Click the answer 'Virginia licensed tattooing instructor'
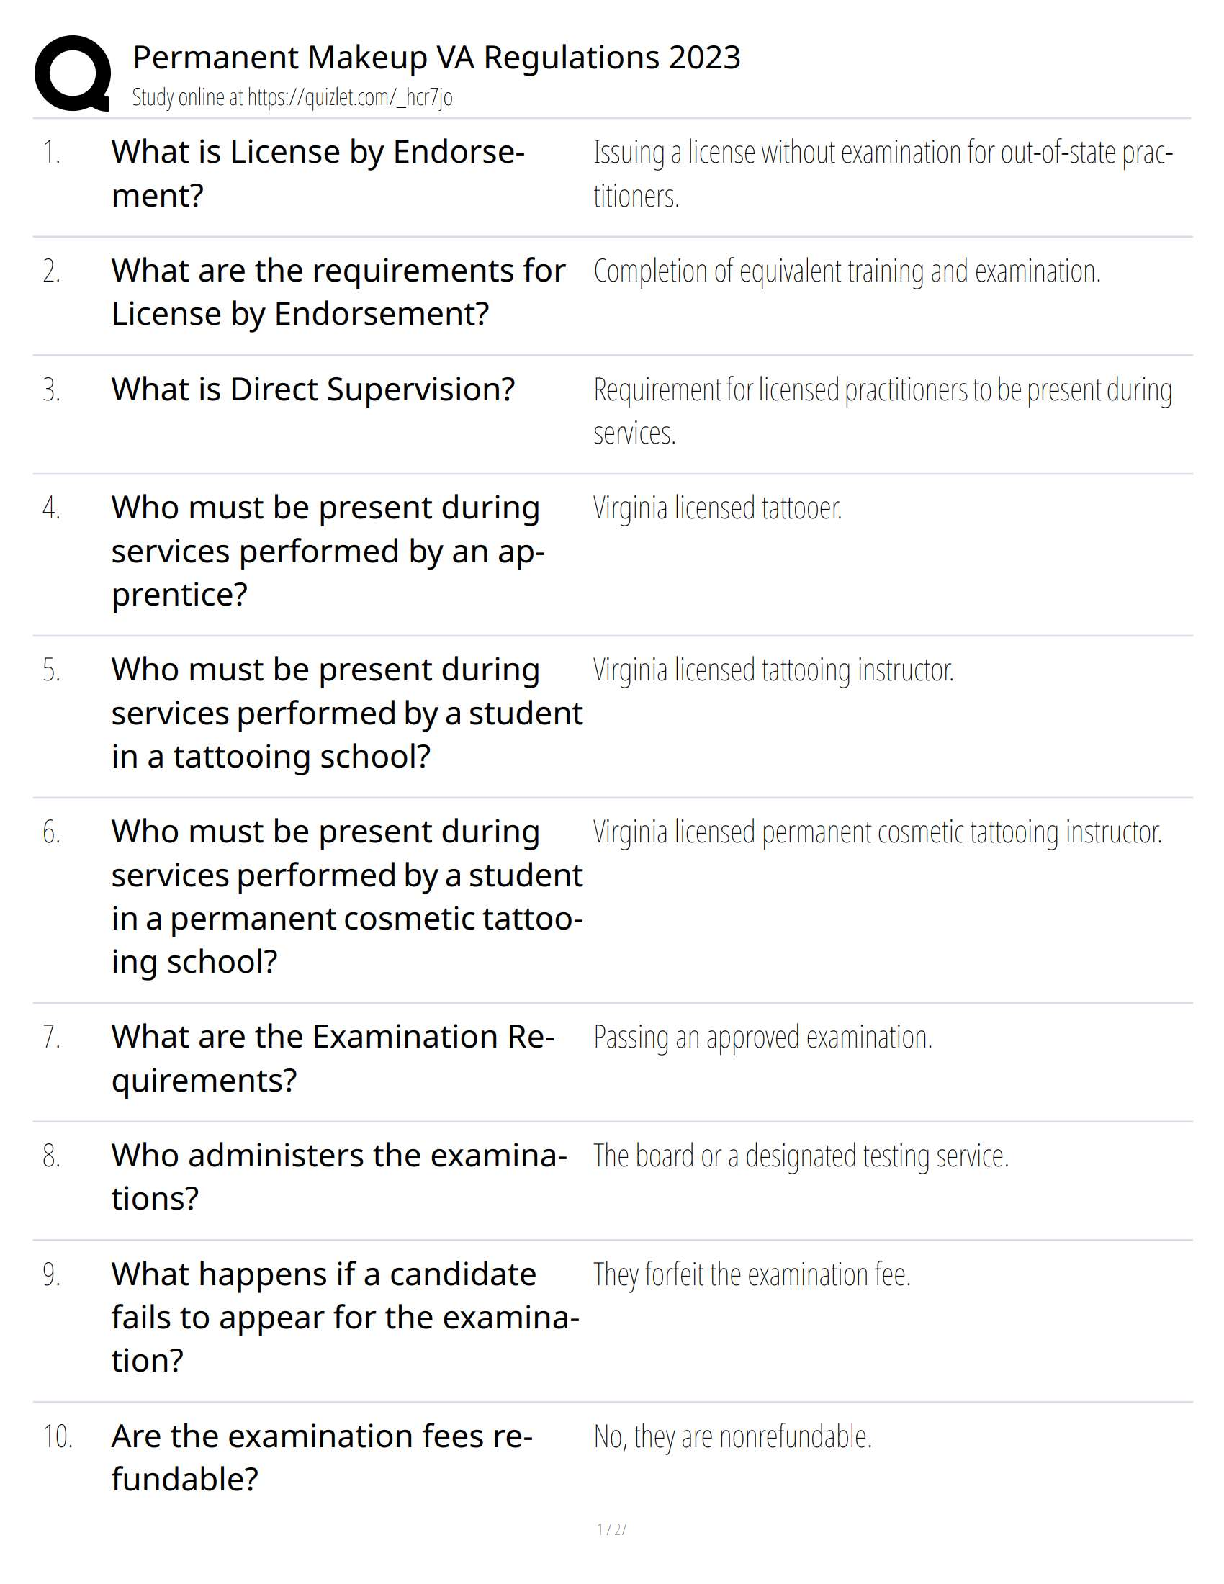Screen dimensions: 1224x1584 pyautogui.click(x=773, y=670)
